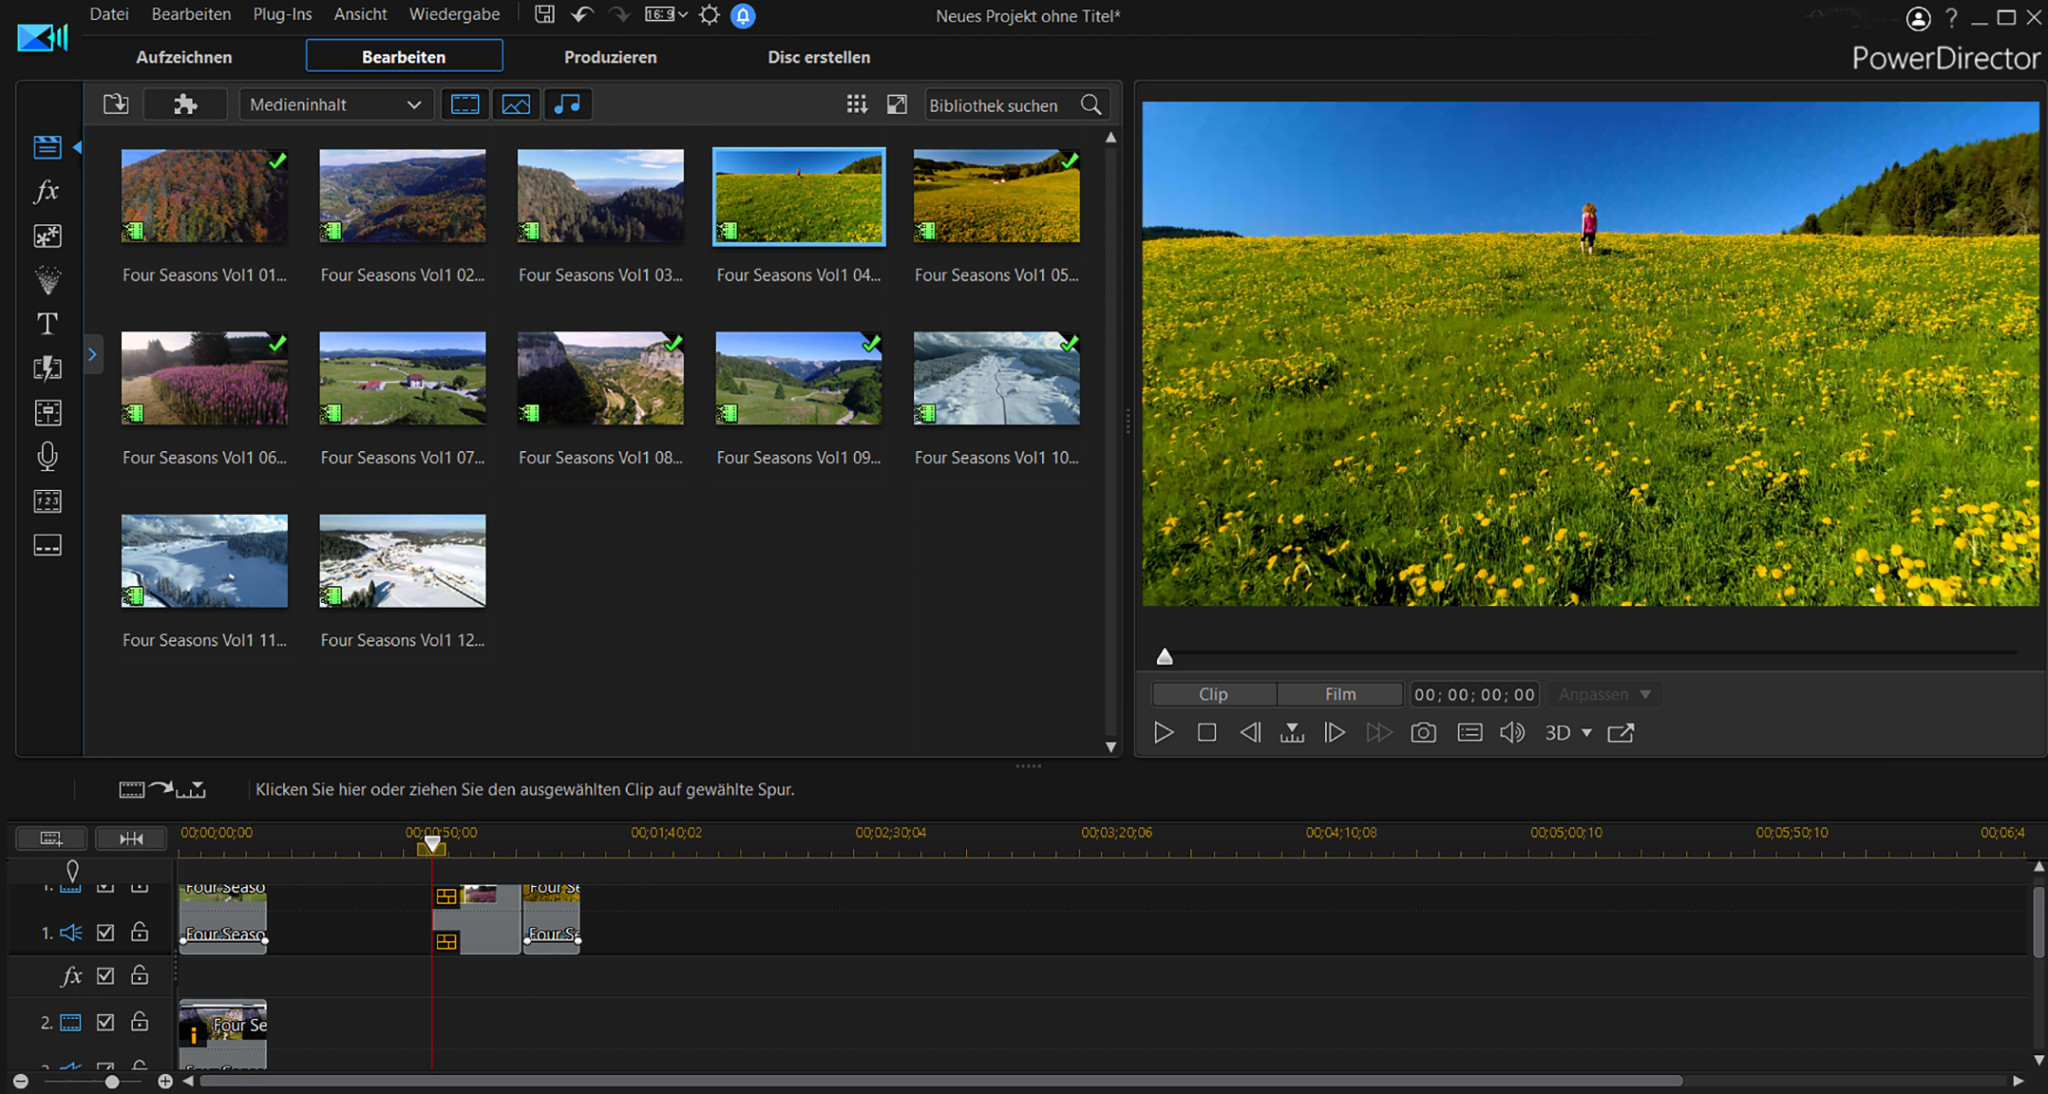Open the 3D mode dropdown arrow
The width and height of the screenshot is (2048, 1094).
point(1587,732)
